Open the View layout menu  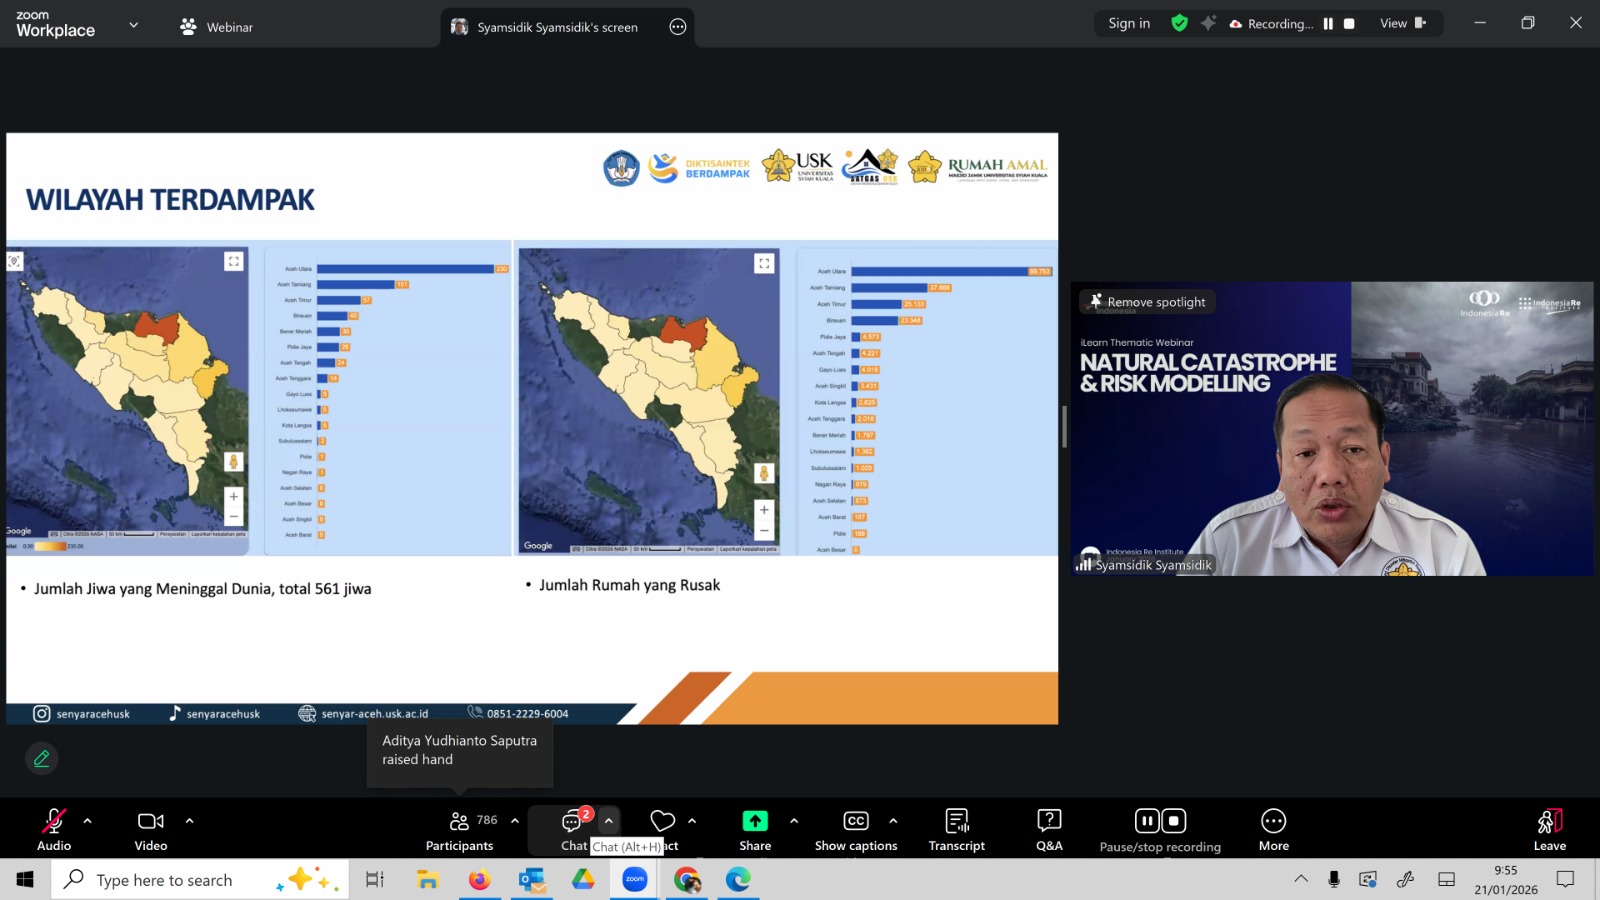pos(1402,23)
